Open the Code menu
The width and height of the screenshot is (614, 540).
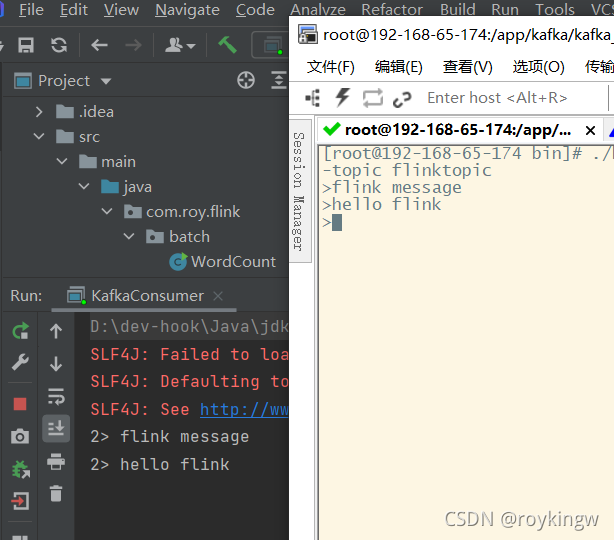[x=255, y=9]
